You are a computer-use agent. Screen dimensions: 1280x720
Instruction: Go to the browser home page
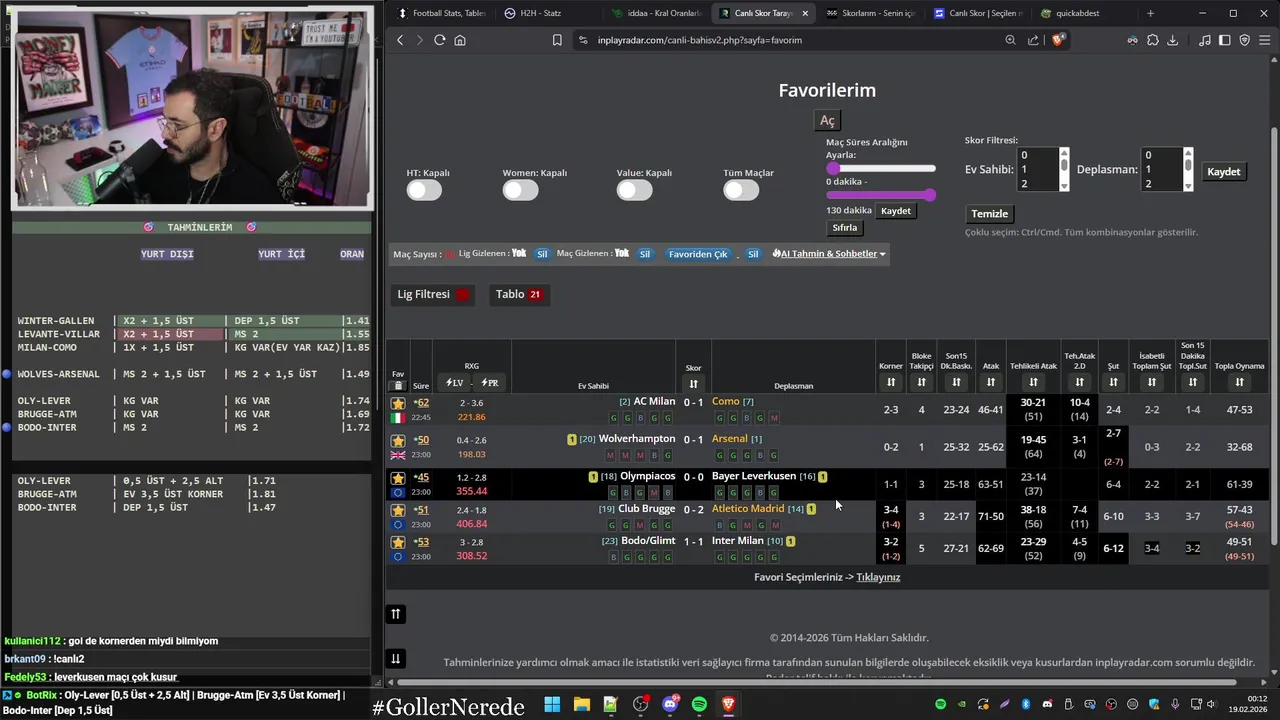point(460,40)
